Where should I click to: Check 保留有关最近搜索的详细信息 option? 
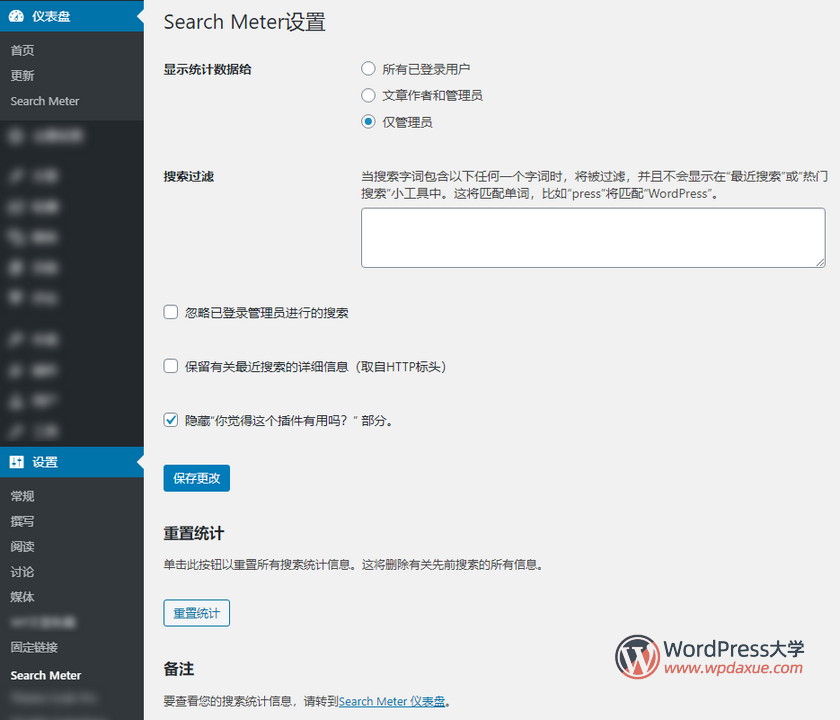pyautogui.click(x=171, y=367)
